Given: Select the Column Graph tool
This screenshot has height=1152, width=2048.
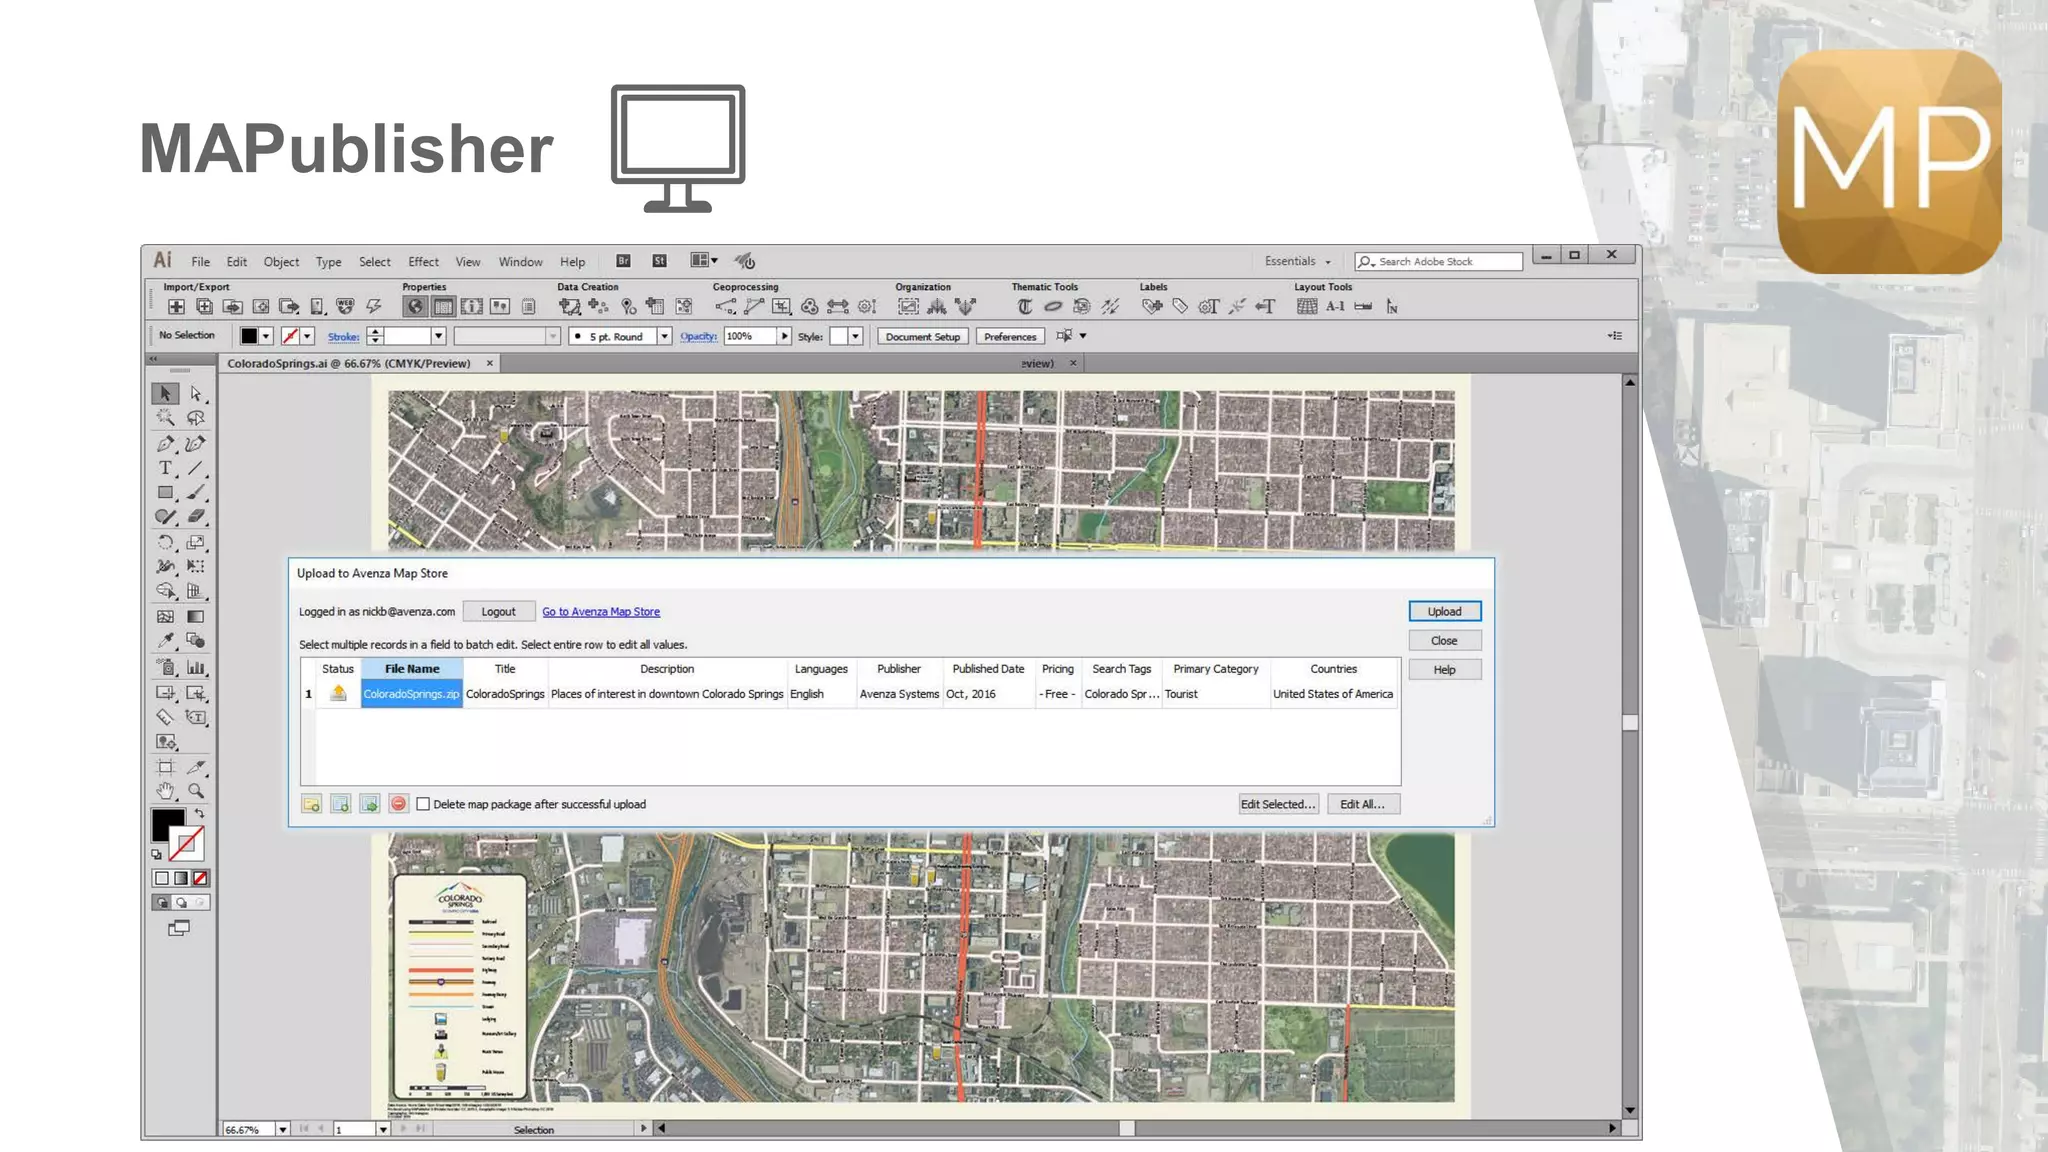Looking at the screenshot, I should [x=196, y=667].
